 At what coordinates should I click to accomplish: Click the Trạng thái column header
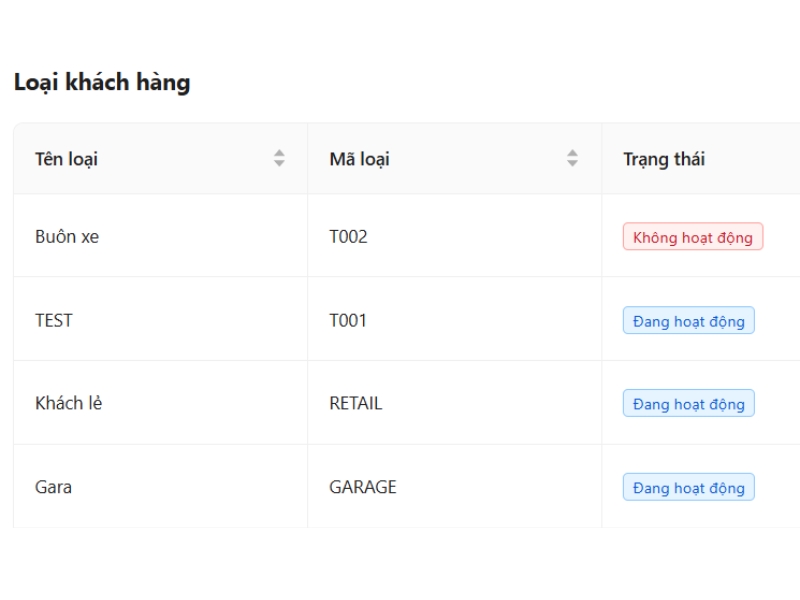point(664,159)
